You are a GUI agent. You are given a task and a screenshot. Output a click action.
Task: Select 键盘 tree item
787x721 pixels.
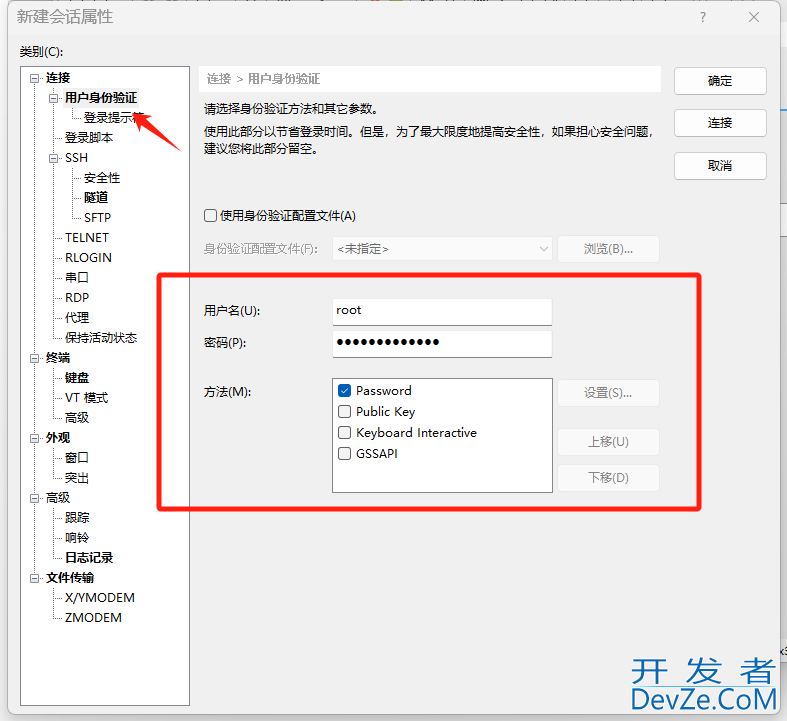[x=77, y=378]
